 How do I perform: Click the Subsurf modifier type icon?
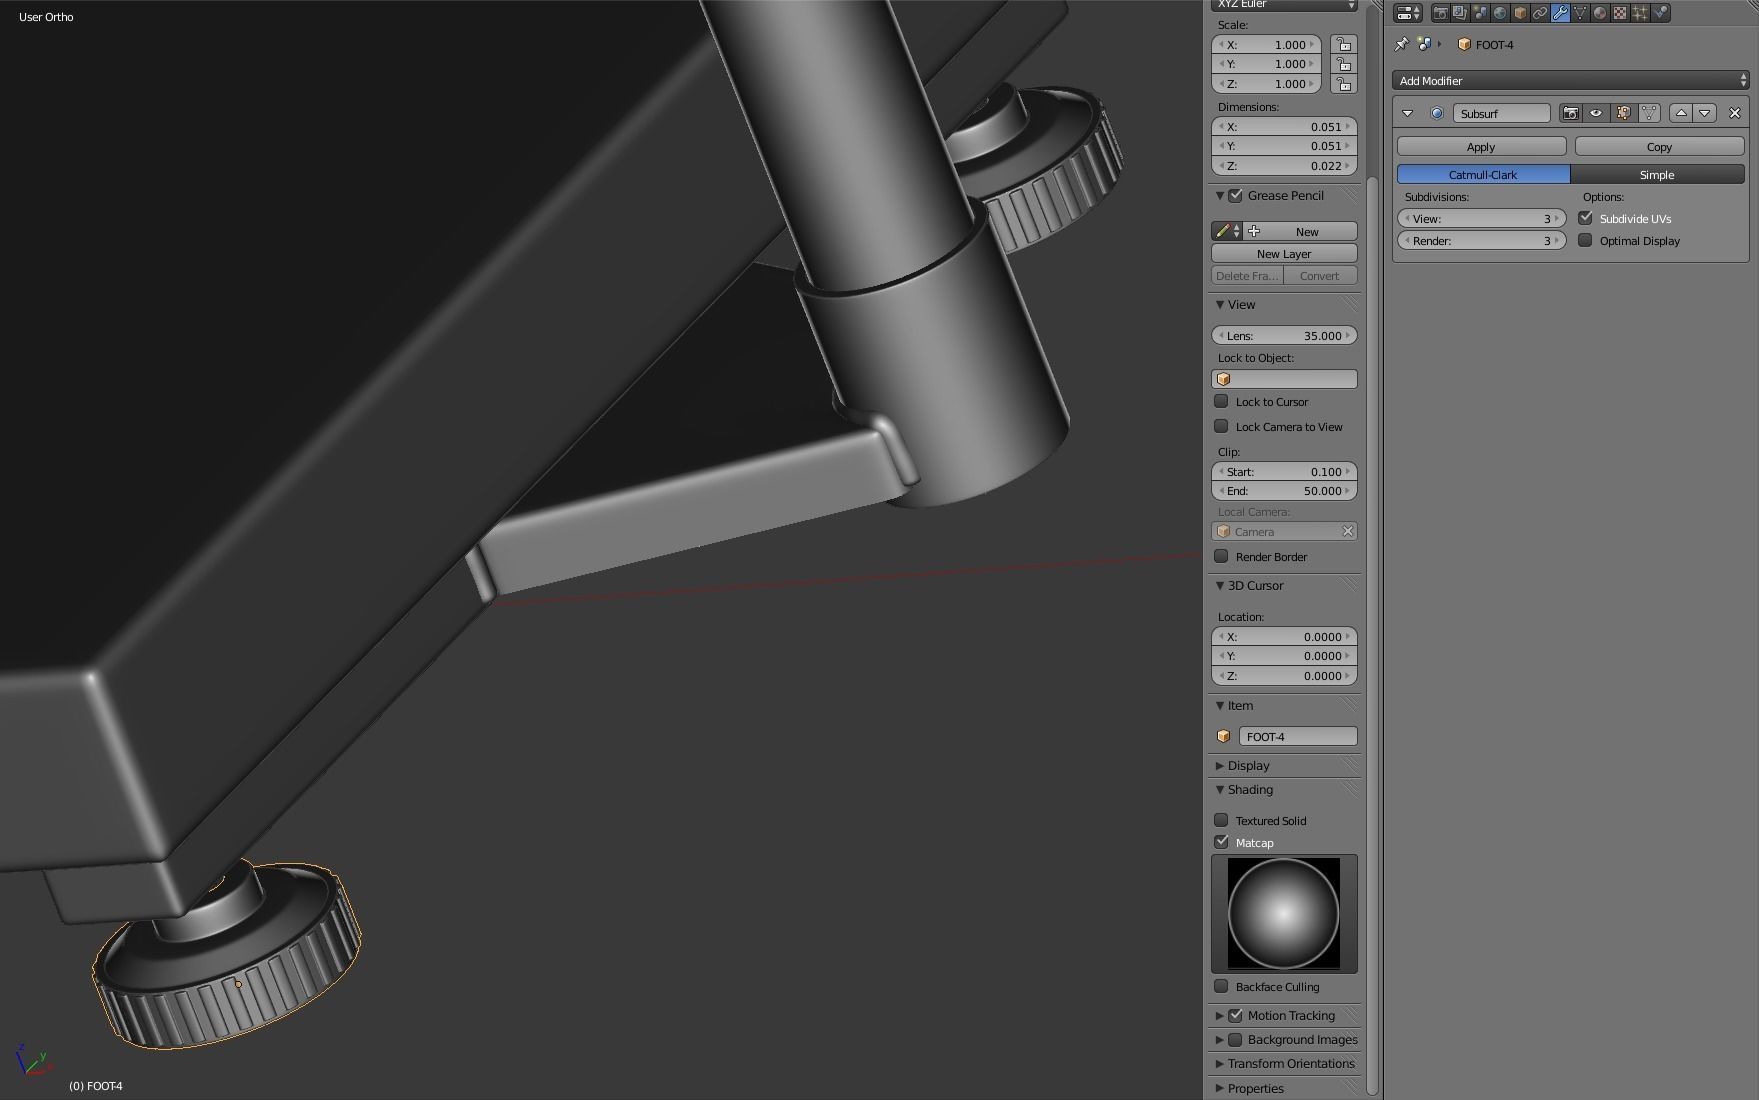point(1437,113)
